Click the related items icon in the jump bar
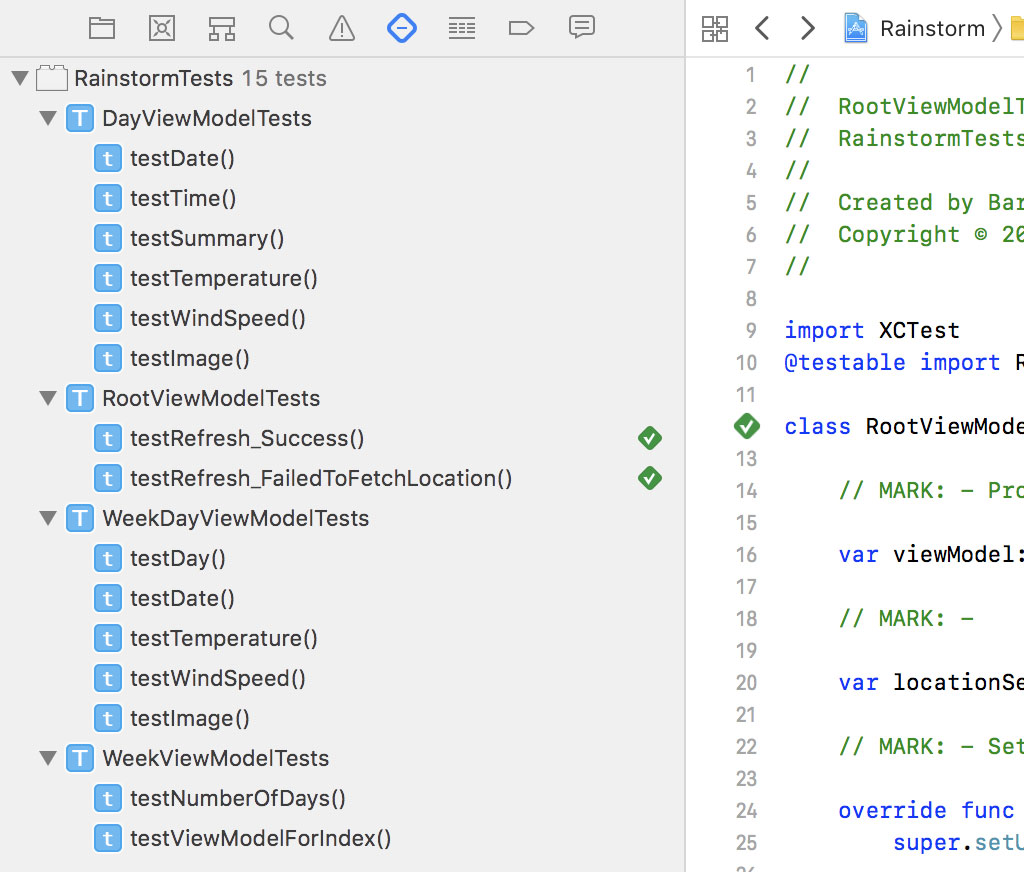 coord(715,28)
